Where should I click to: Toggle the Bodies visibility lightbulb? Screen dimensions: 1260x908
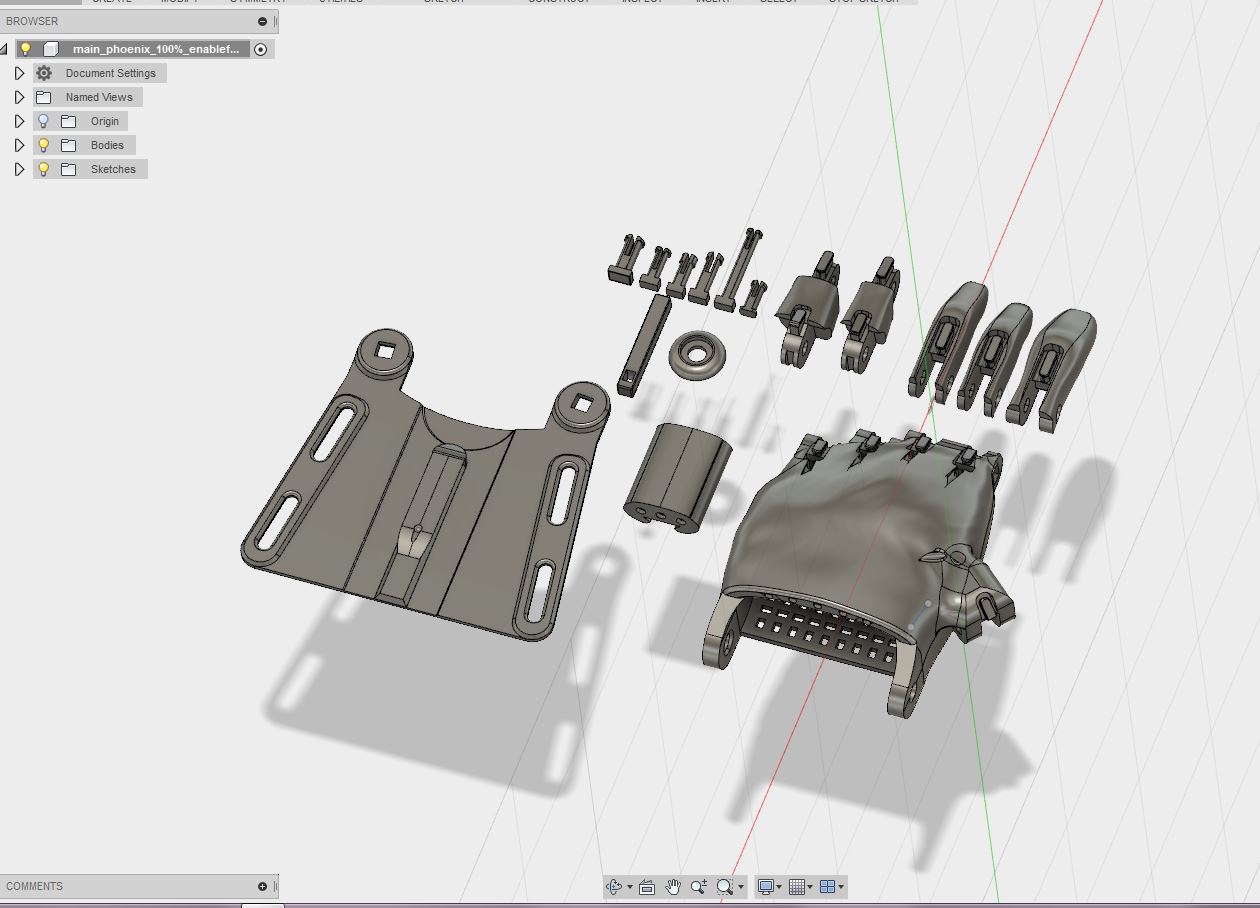[x=43, y=145]
